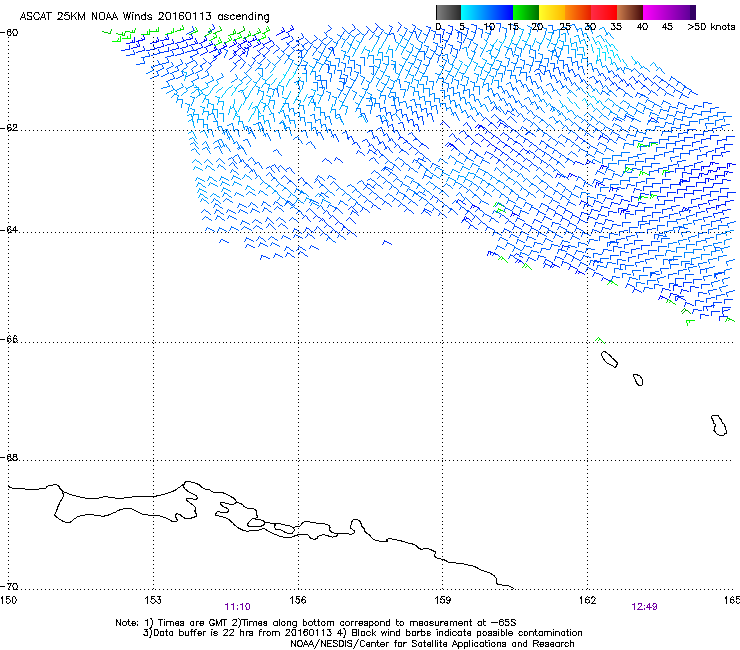Click the largest island outline near 162E
The height and width of the screenshot is (650, 740).
pyautogui.click(x=609, y=360)
